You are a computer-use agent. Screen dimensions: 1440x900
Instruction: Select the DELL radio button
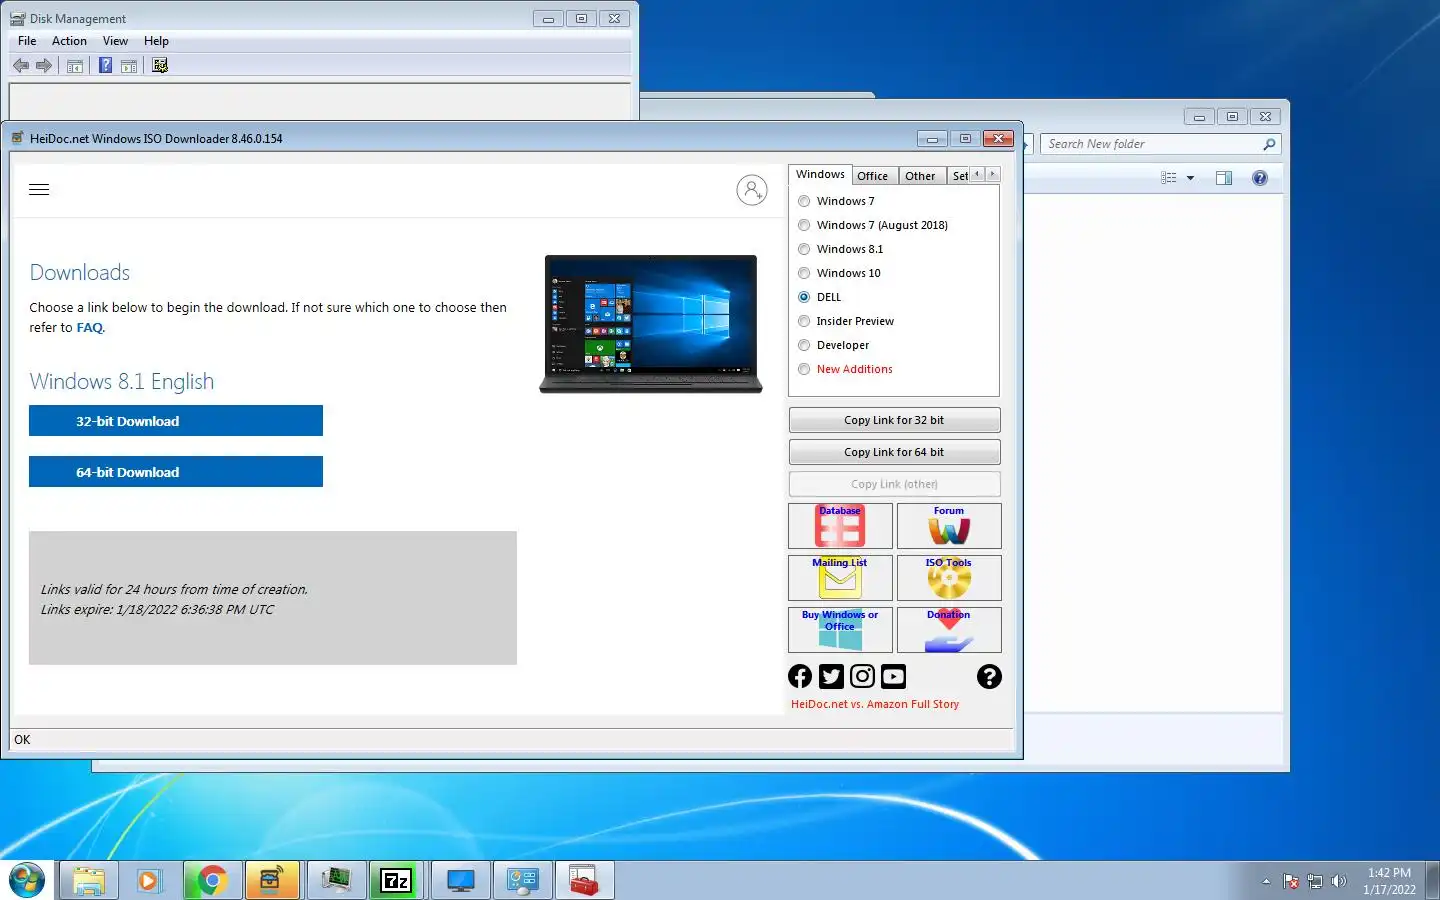tap(804, 297)
